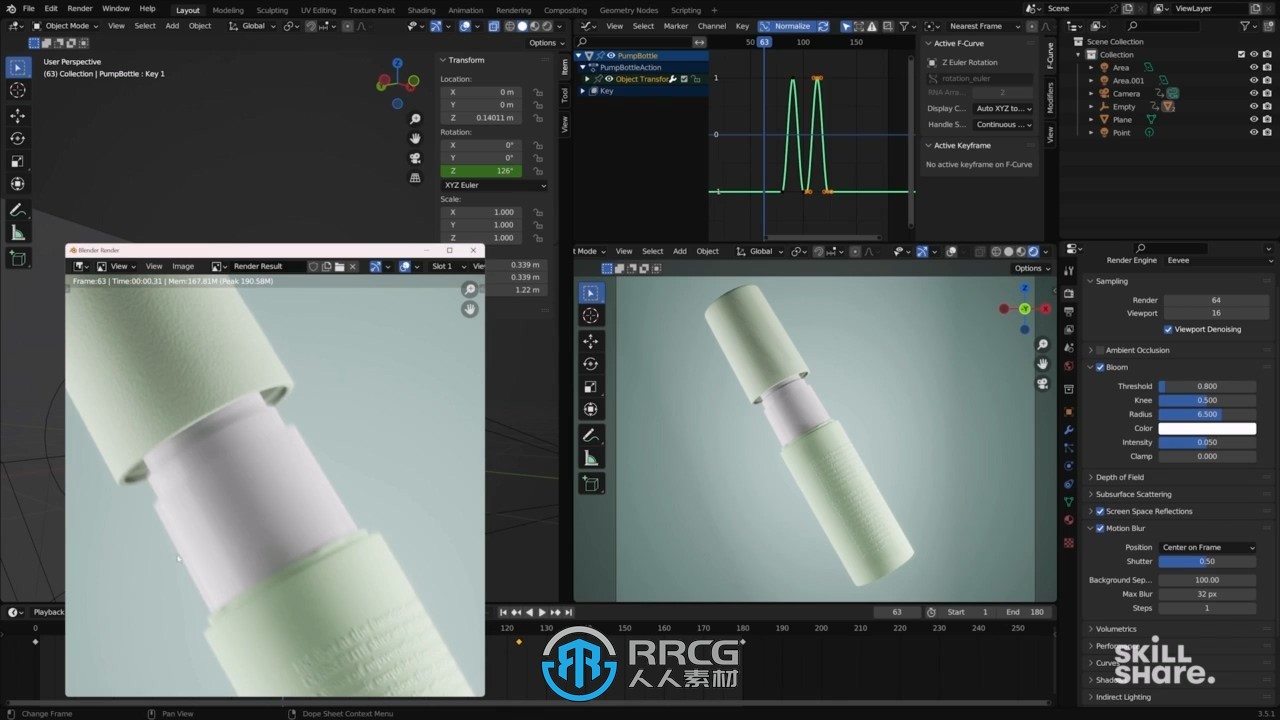Adjust the Motion Blur Shutter slider

pyautogui.click(x=1207, y=561)
